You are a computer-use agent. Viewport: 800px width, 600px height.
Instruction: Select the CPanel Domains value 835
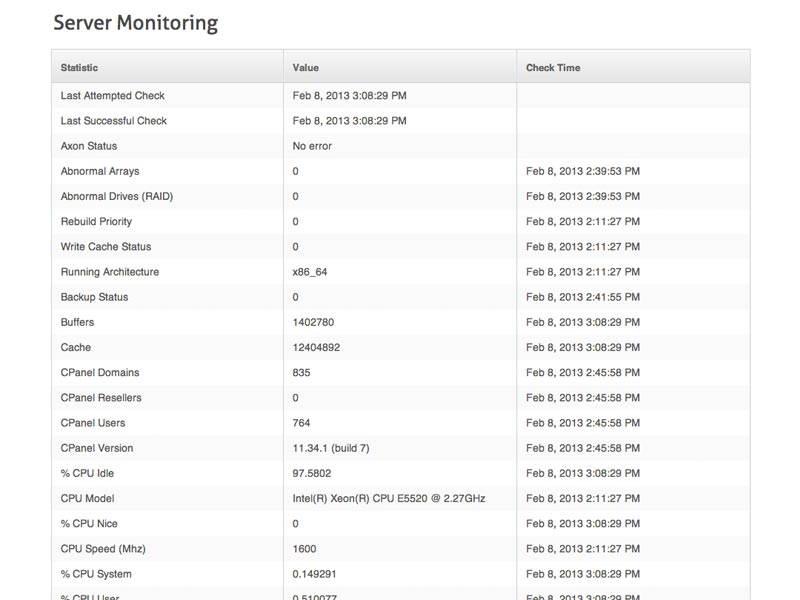click(302, 372)
